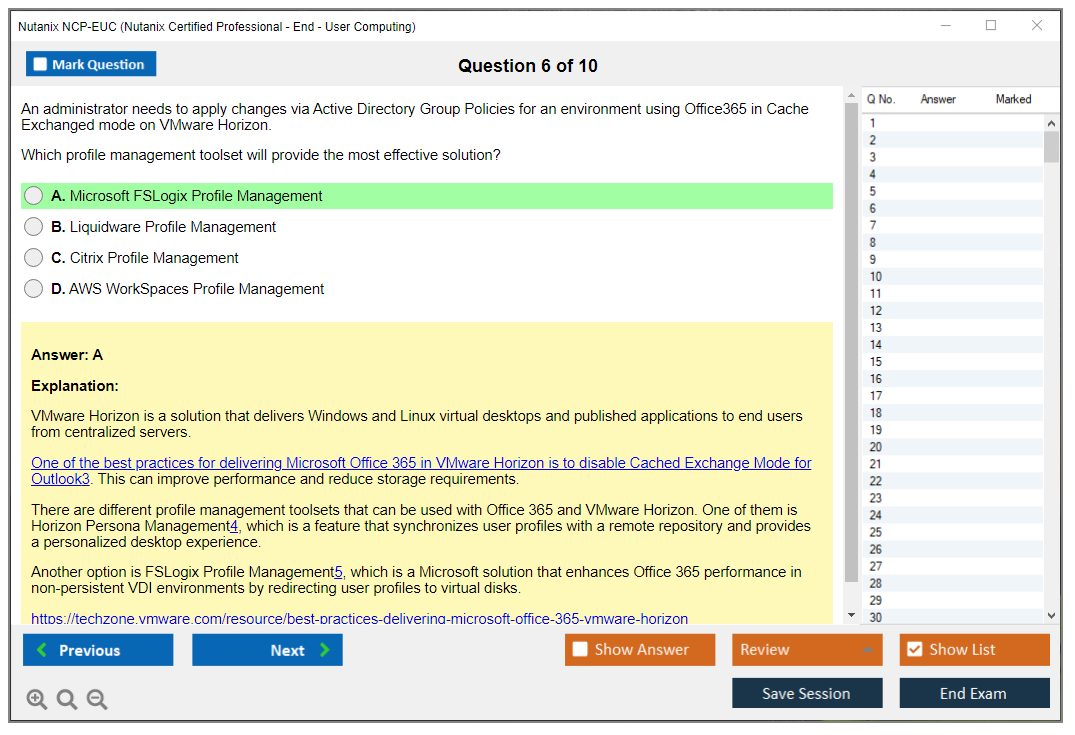Open the techzone.vmware.com best practices link
The width and height of the screenshot is (1075, 735).
click(359, 619)
